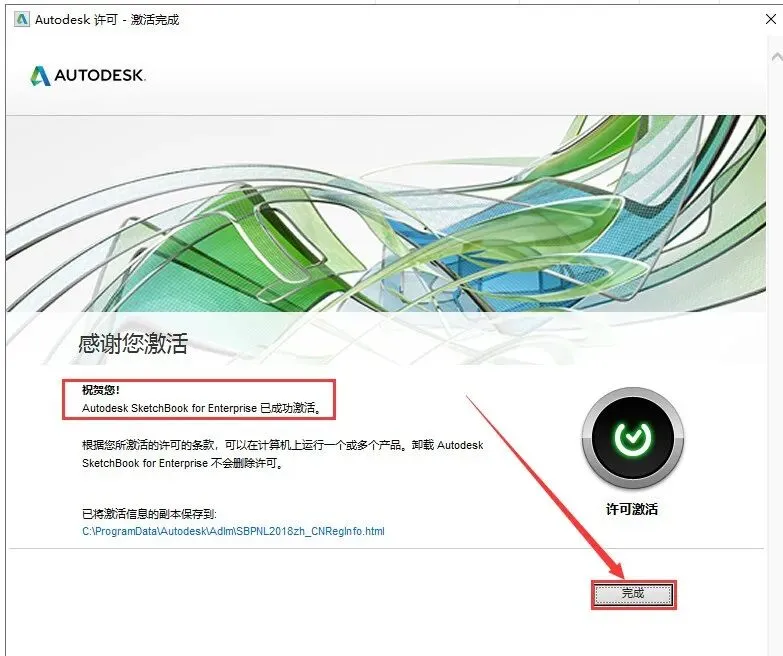Click the 许可激活 label under the icon
Viewport: 783px width, 656px height.
632,509
